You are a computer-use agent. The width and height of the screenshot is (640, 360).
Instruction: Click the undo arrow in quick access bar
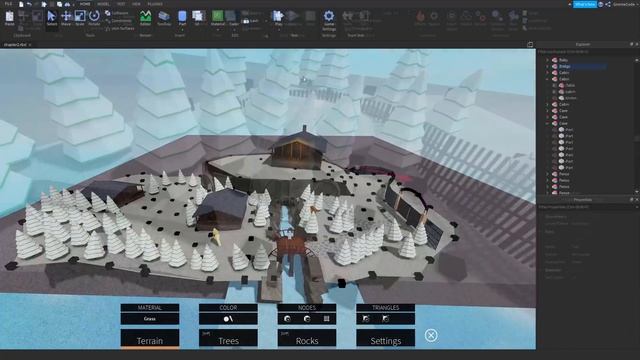[x=29, y=4]
